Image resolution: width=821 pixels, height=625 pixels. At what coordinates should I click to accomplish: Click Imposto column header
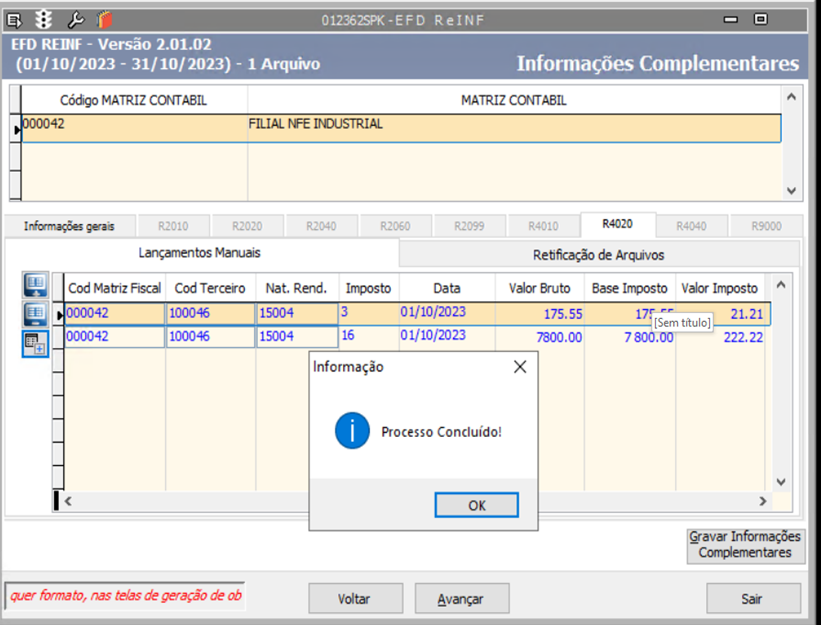pyautogui.click(x=369, y=288)
